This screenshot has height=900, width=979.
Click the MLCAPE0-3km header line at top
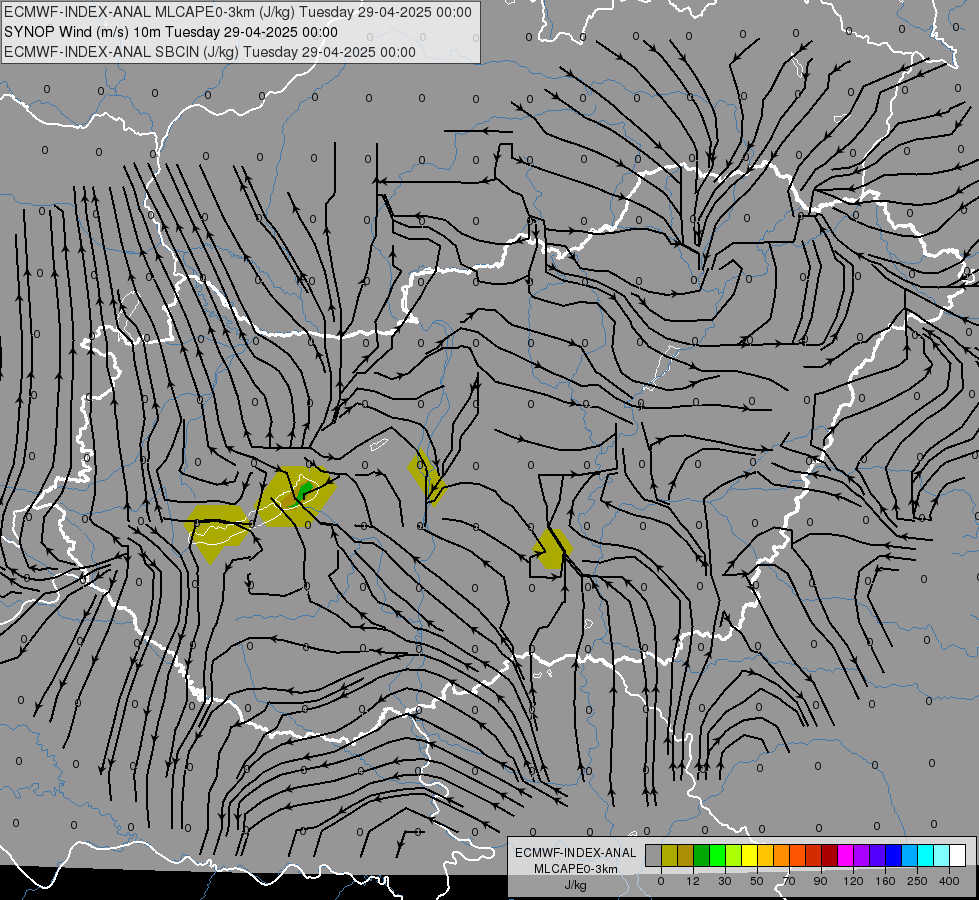click(x=238, y=12)
